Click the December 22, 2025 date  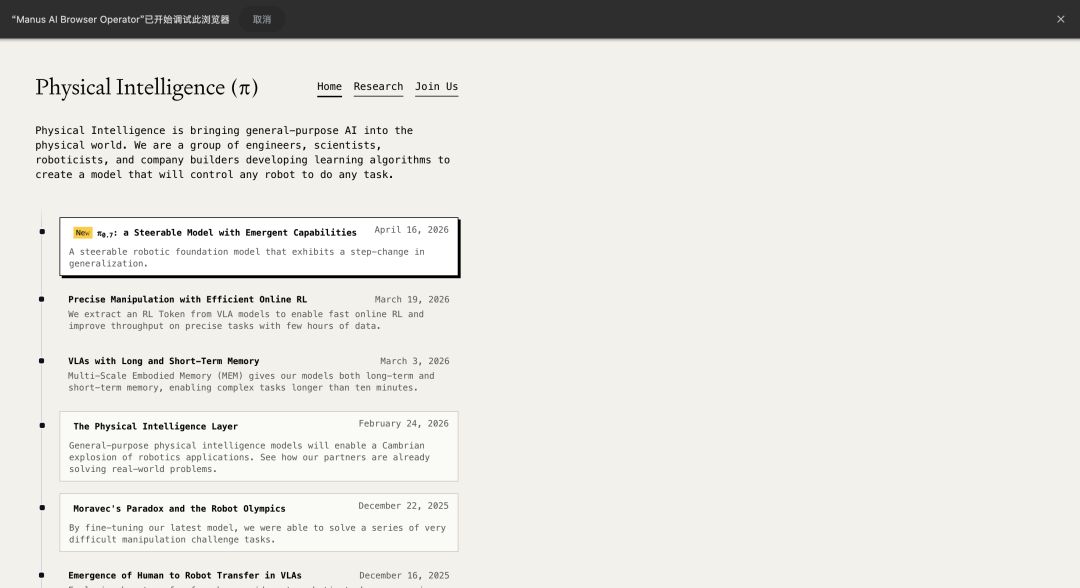404,506
